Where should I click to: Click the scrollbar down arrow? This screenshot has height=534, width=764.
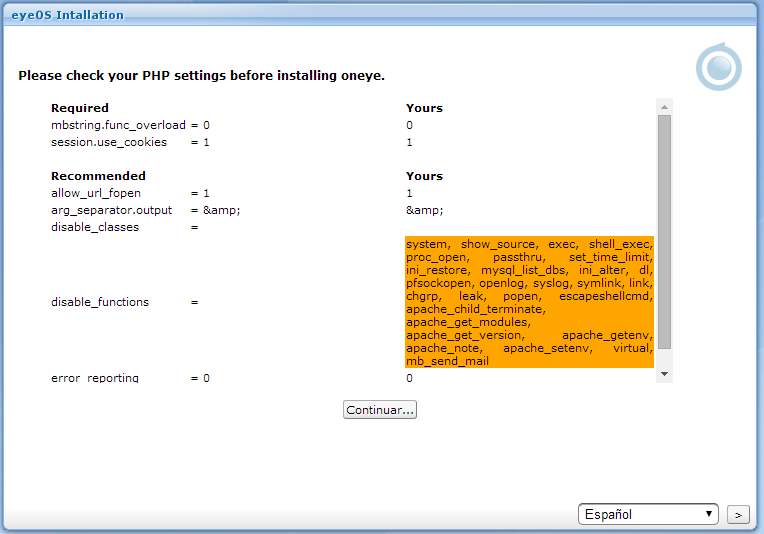pyautogui.click(x=664, y=374)
